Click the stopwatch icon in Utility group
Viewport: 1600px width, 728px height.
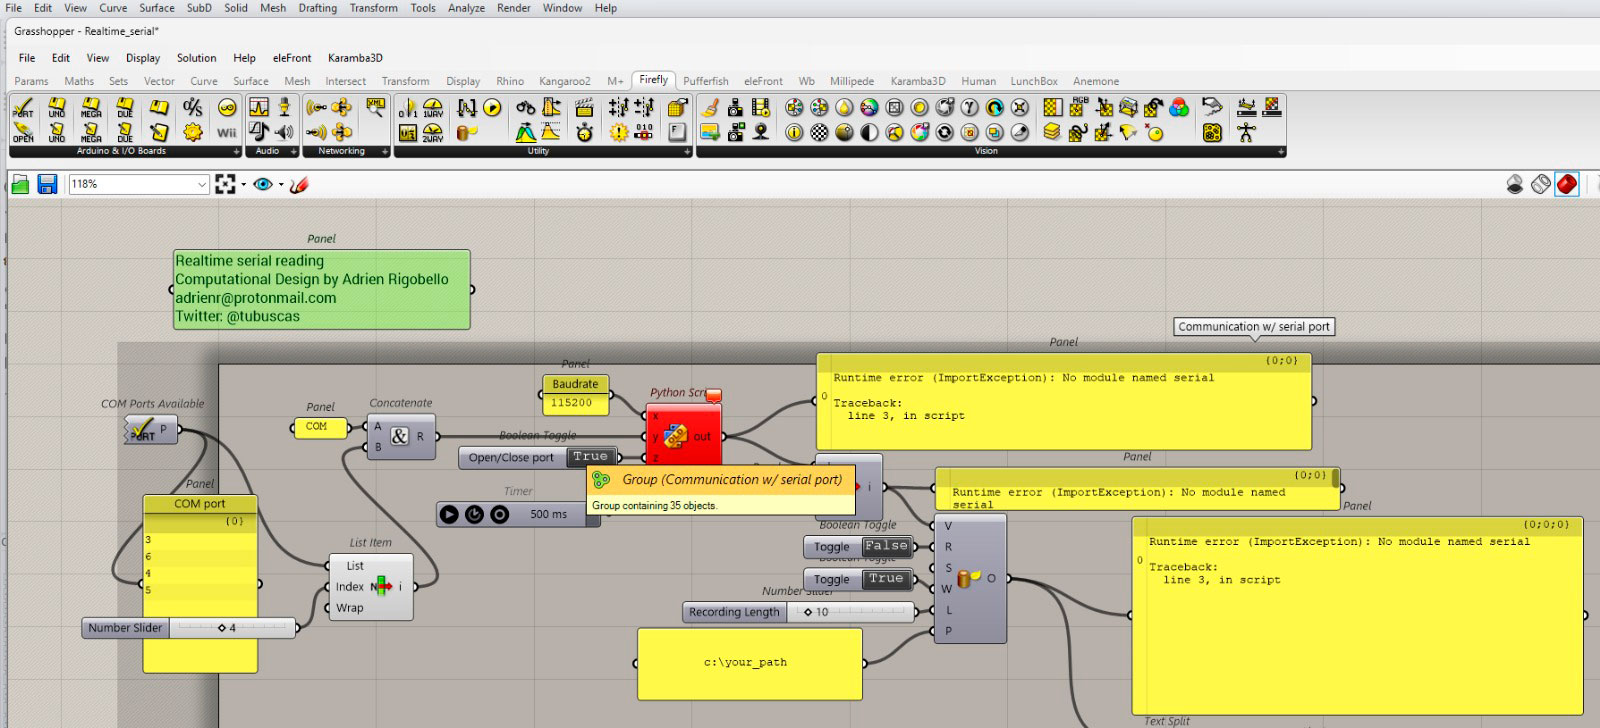click(x=585, y=132)
